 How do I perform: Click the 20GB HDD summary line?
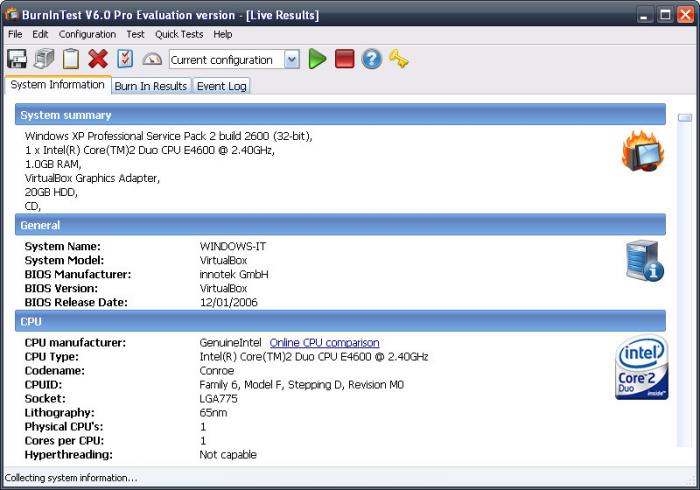coord(51,192)
